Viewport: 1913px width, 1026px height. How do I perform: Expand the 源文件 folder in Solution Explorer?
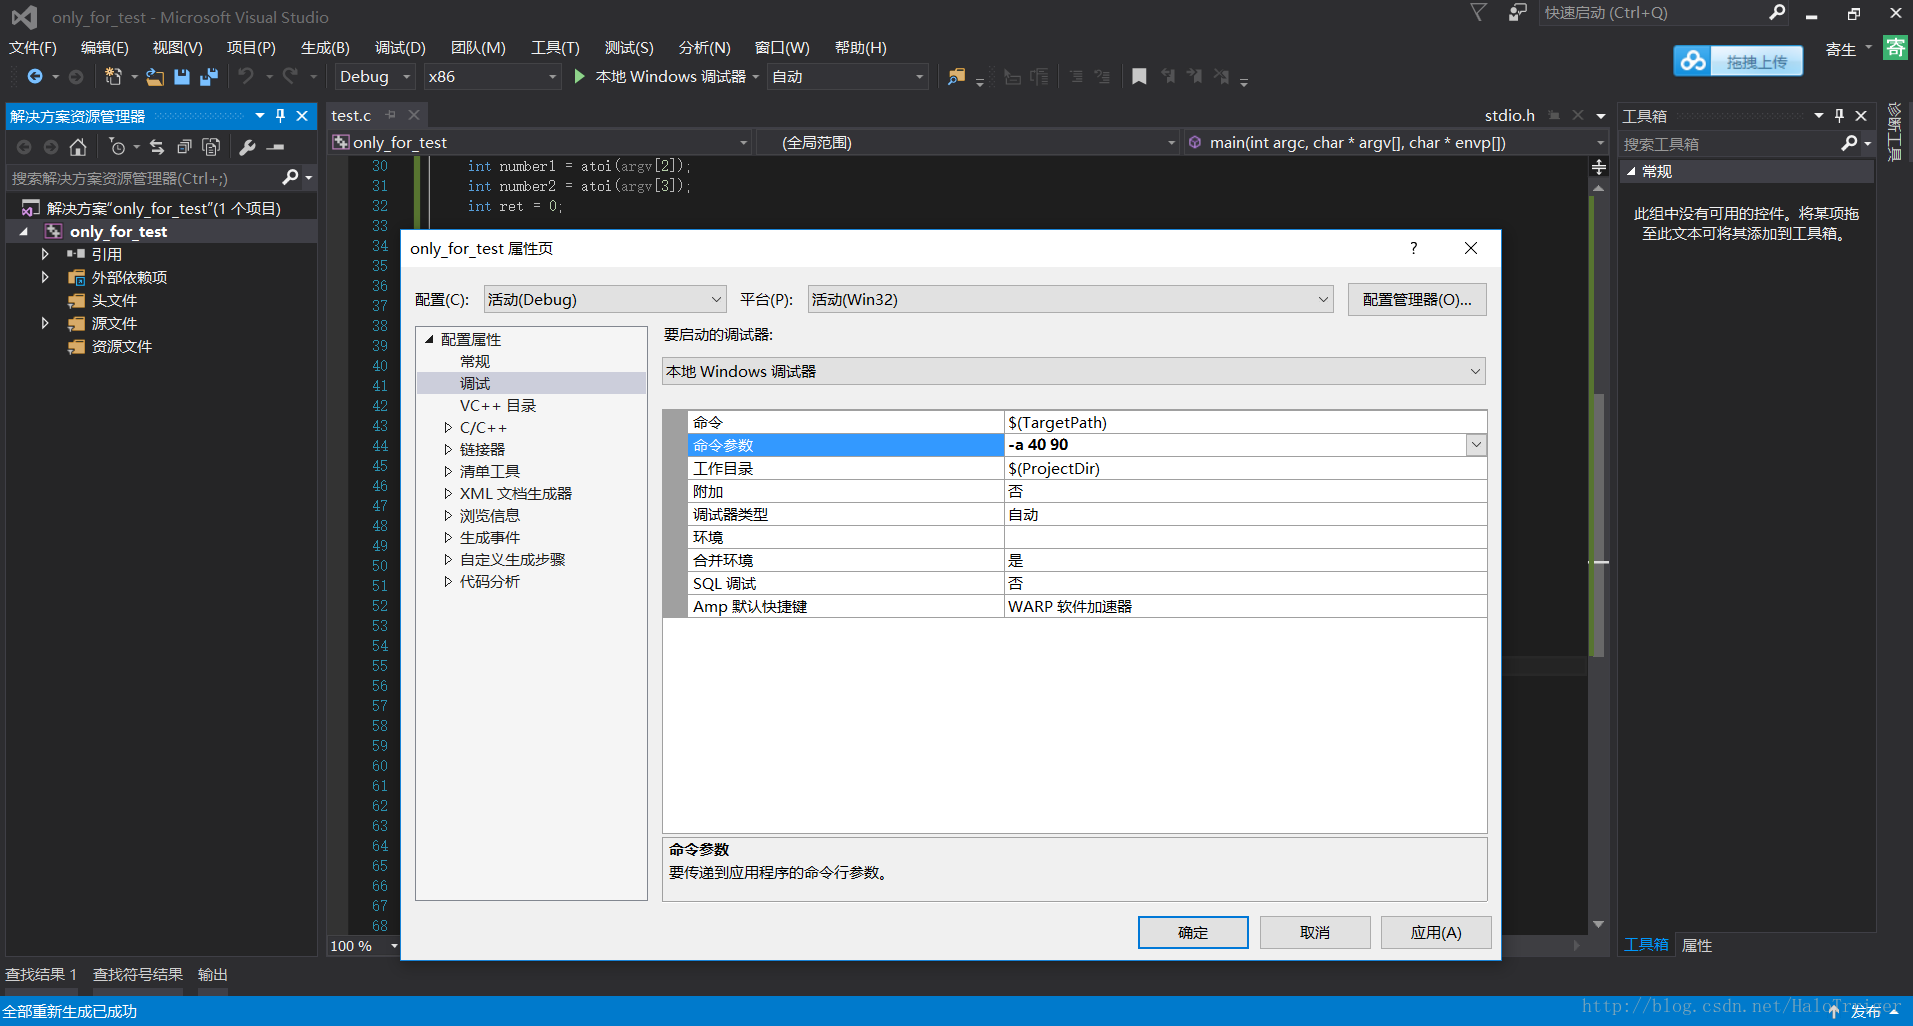[x=45, y=323]
